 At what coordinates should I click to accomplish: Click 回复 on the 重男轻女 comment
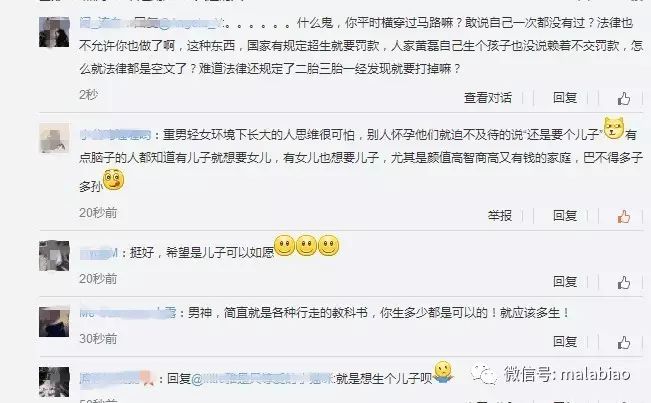pos(565,216)
